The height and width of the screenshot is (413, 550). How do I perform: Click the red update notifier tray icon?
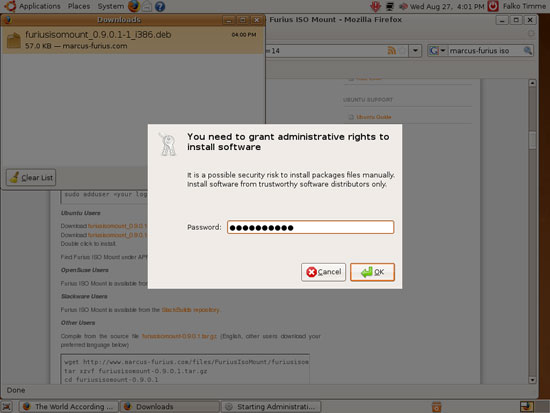[x=375, y=6]
